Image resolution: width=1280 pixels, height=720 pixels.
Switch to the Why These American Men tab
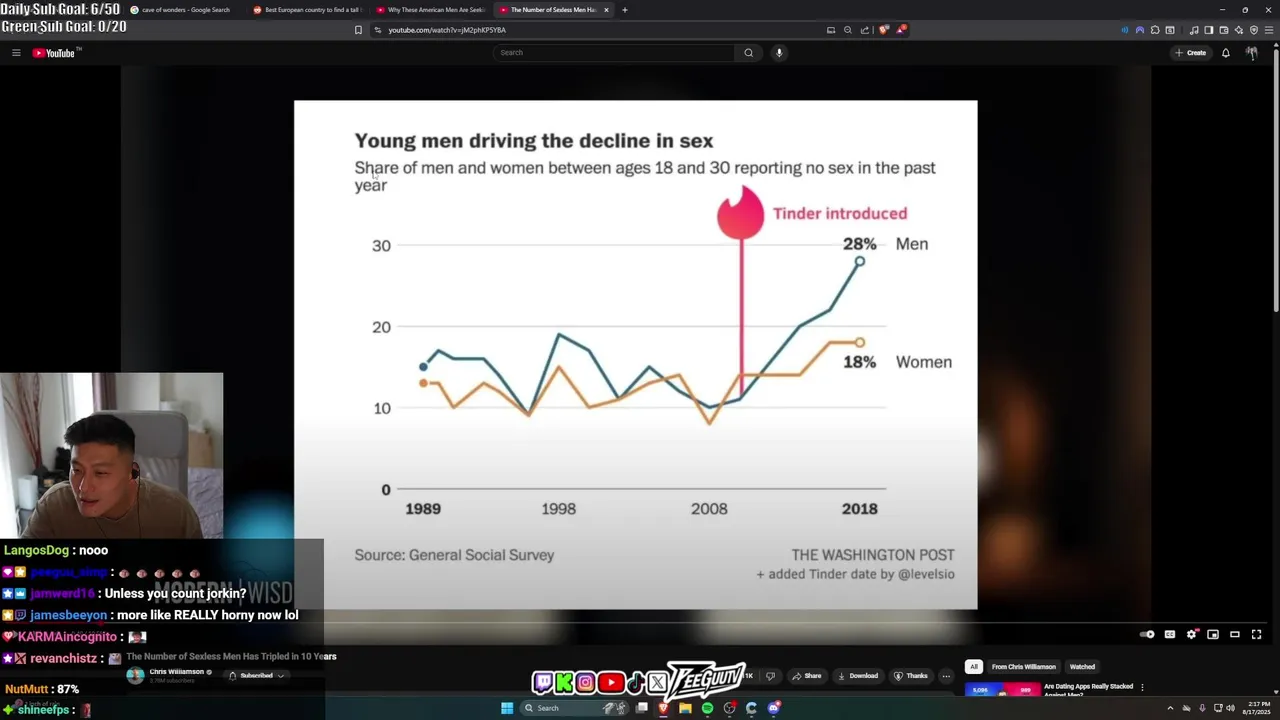(430, 10)
